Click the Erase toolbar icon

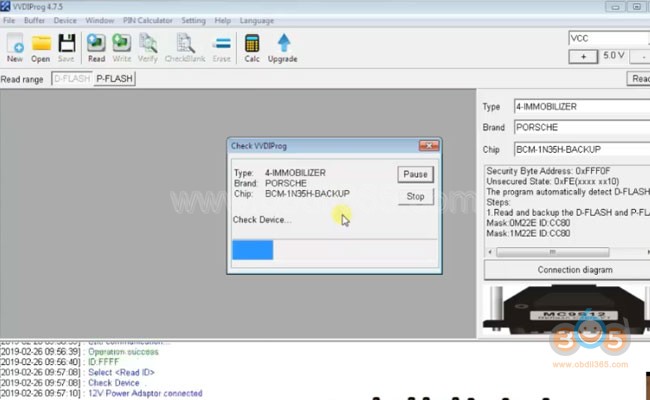point(222,48)
